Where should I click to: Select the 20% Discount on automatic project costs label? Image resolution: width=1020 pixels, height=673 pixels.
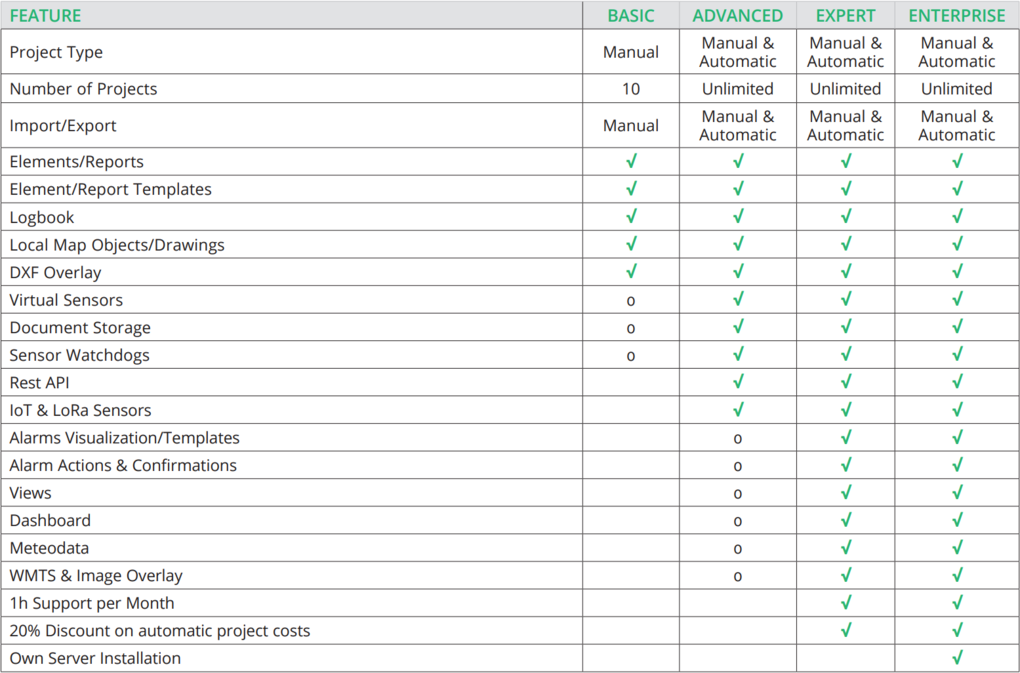(159, 631)
